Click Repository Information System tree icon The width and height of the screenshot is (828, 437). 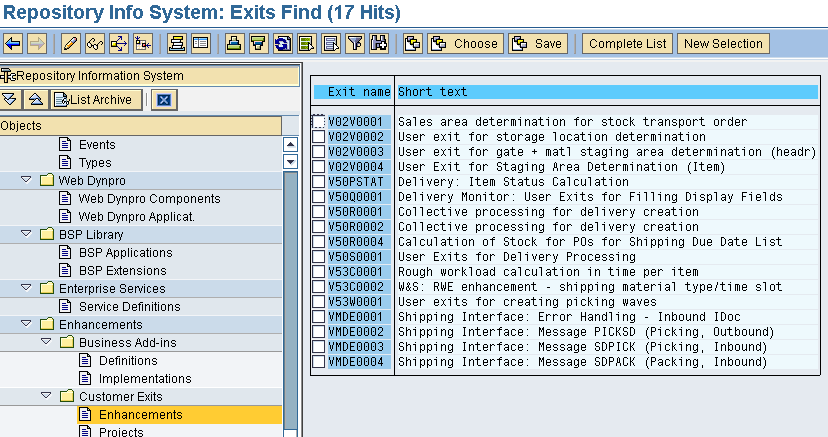8,76
